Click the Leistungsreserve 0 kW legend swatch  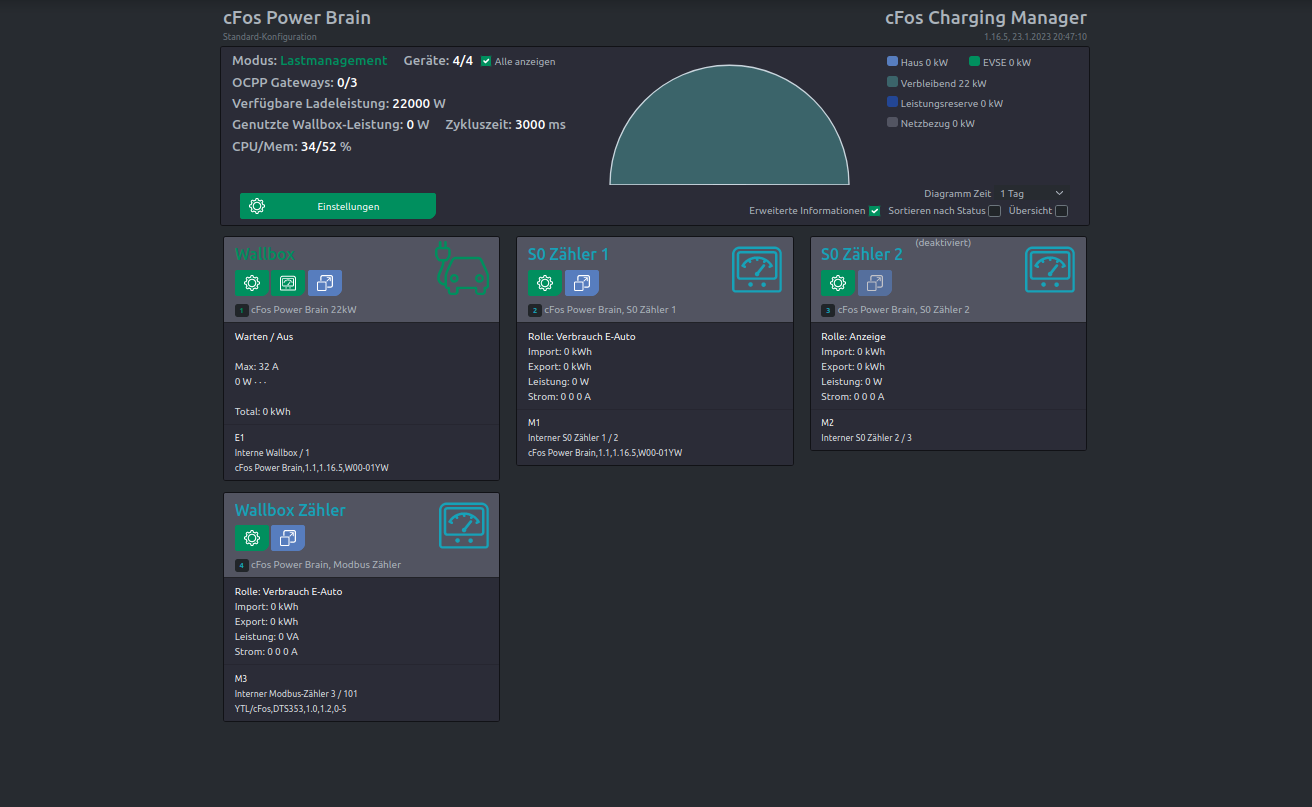coord(892,102)
